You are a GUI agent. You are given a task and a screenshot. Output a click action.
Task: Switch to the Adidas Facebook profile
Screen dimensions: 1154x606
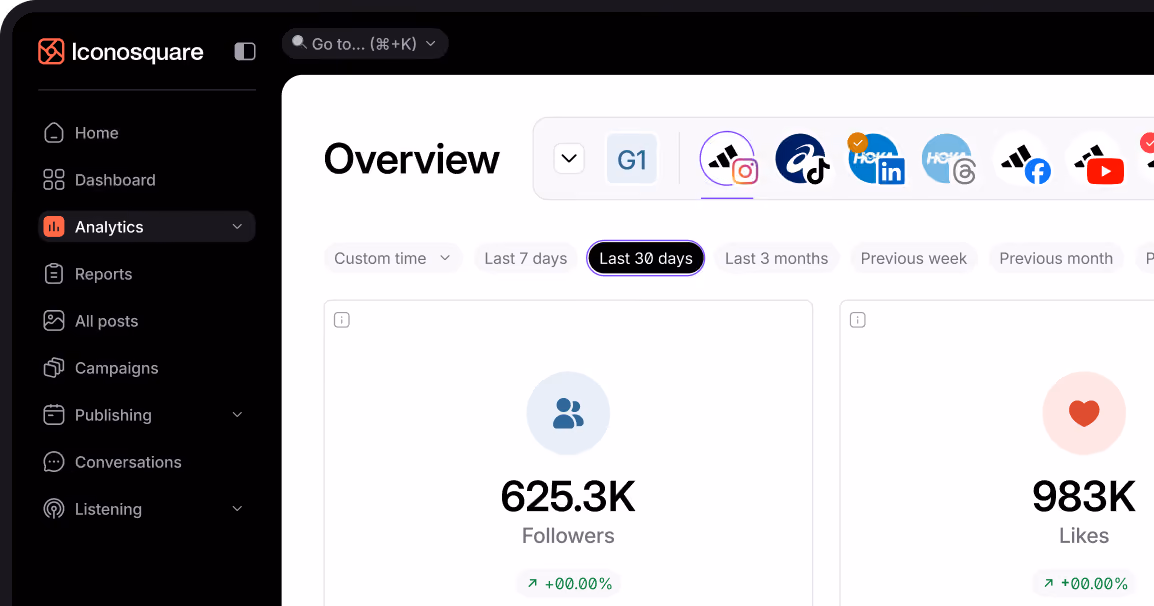click(x=1022, y=158)
